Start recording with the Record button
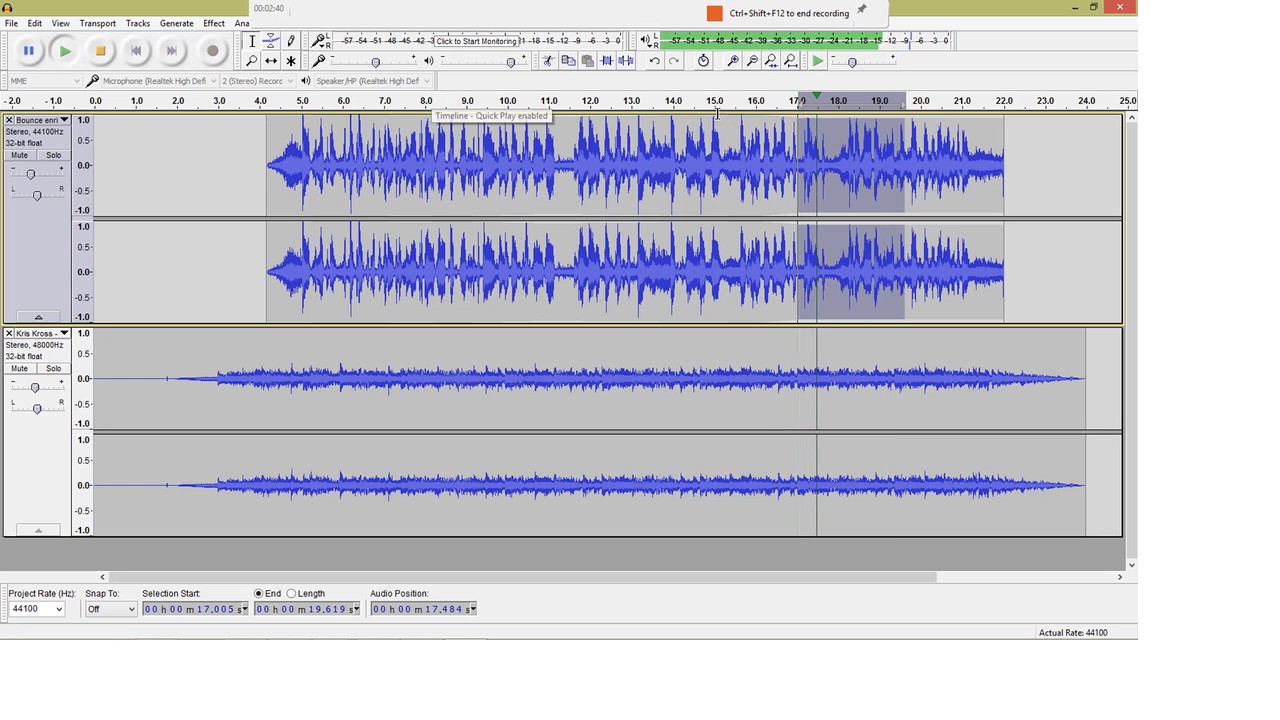 tap(212, 51)
